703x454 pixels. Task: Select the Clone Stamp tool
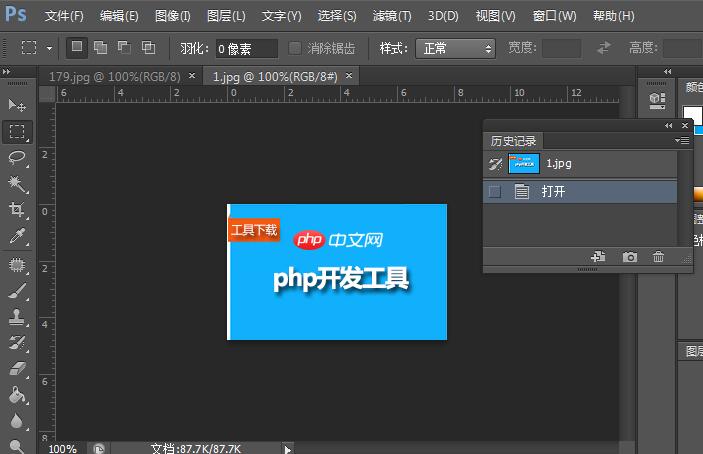click(x=17, y=317)
